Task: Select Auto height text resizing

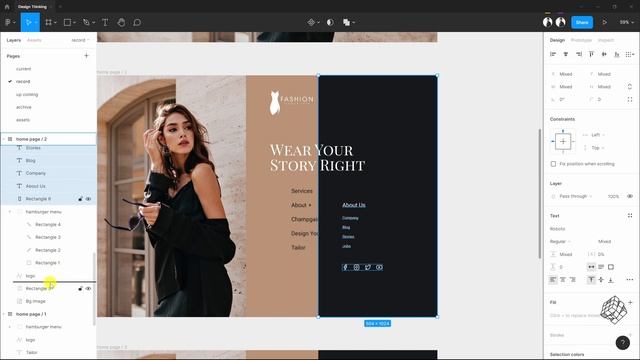Action: coord(601,267)
